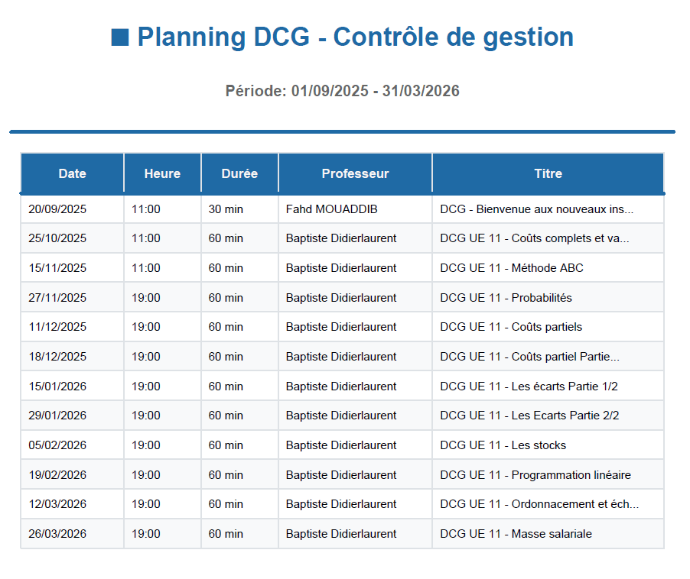Click the Professeur column header
The image size is (690, 579).
click(x=355, y=173)
